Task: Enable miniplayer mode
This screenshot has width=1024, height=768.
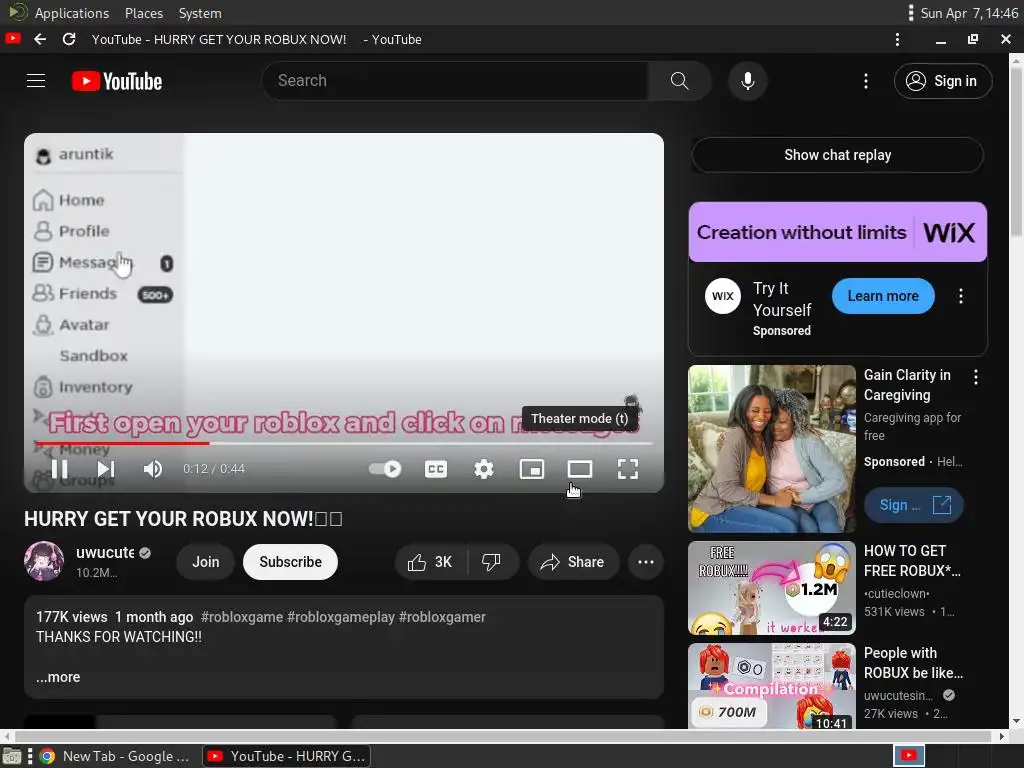Action: pyautogui.click(x=532, y=469)
